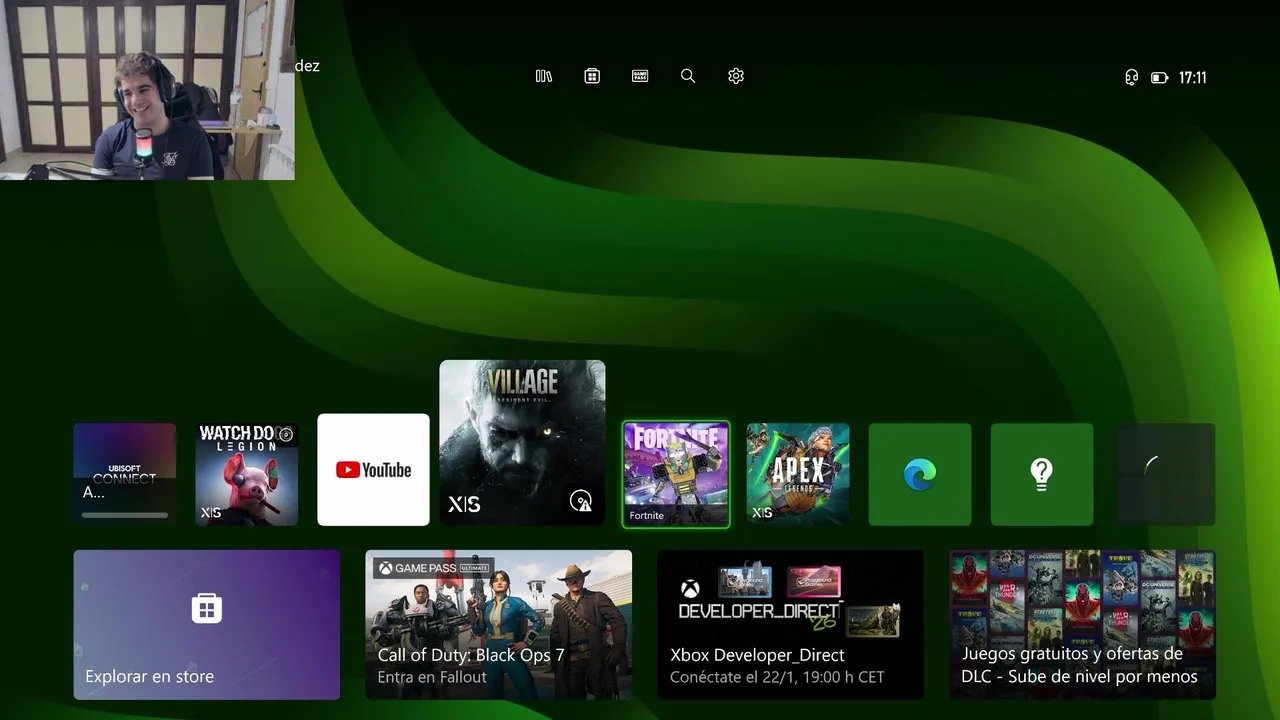
Task: Click the X|S badge on Watch Dogs tile
Action: [x=211, y=513]
